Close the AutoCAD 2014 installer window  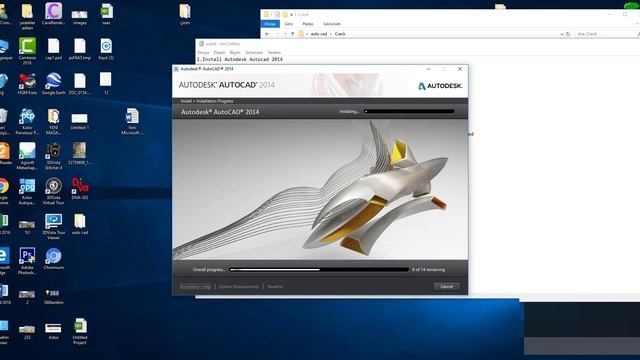point(460,69)
